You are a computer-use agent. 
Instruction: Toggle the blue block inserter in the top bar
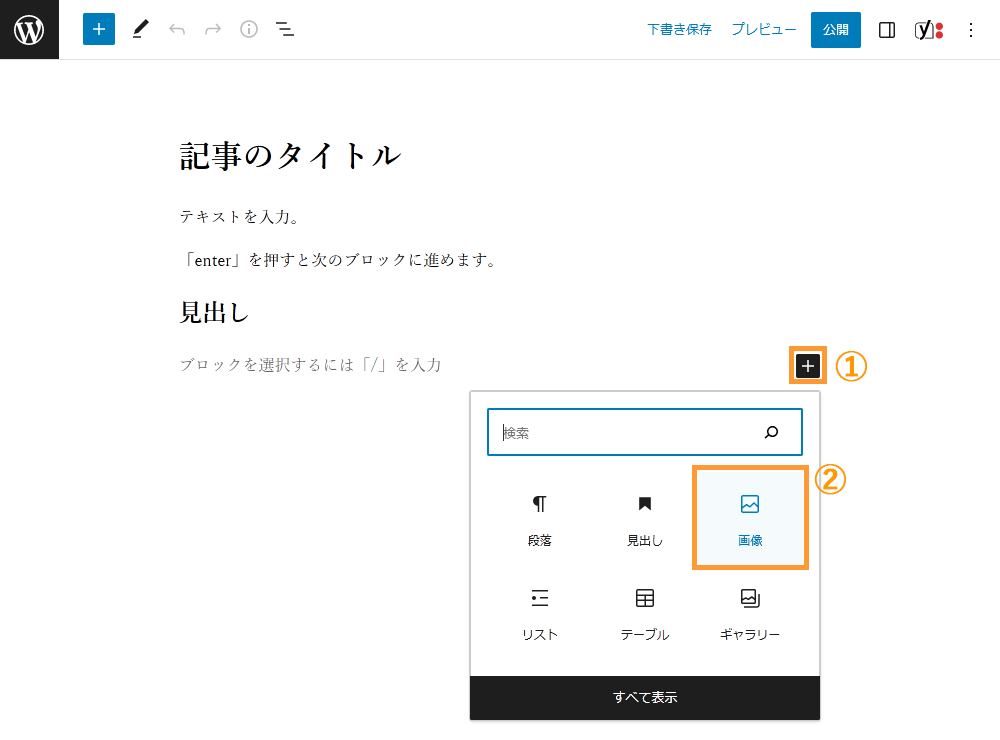(x=98, y=29)
